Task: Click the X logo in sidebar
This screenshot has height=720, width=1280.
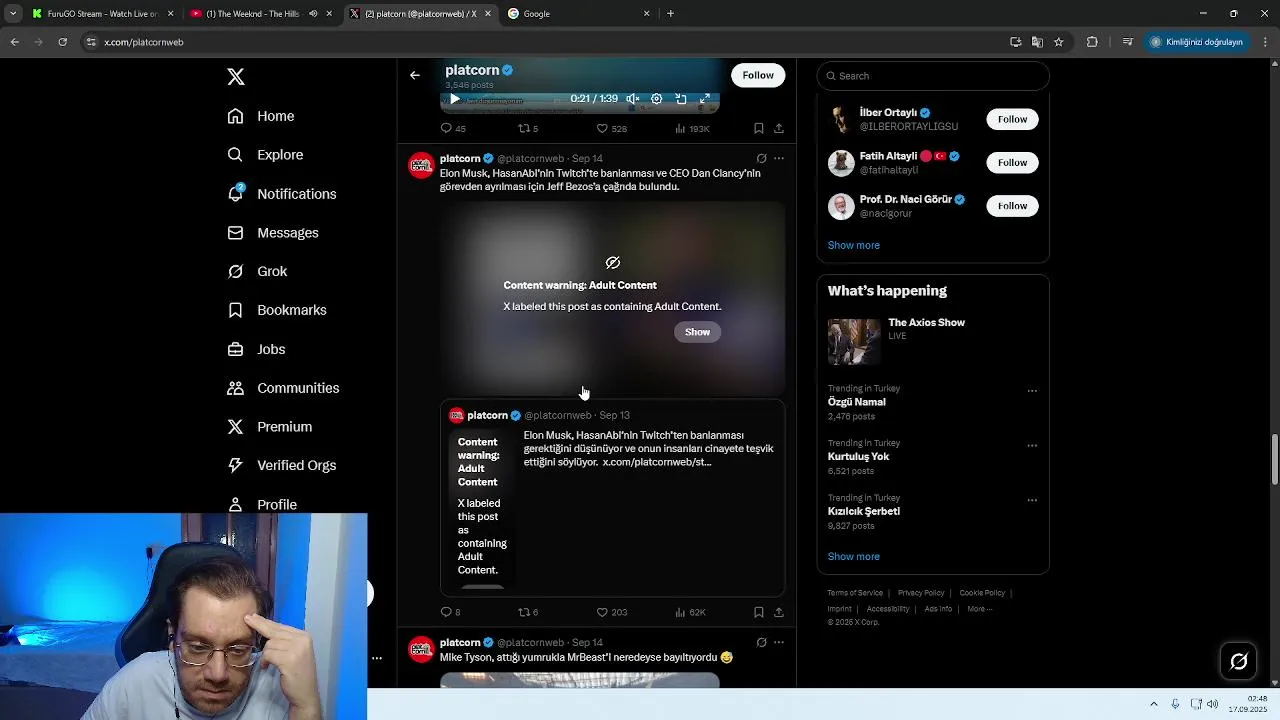Action: [x=236, y=77]
